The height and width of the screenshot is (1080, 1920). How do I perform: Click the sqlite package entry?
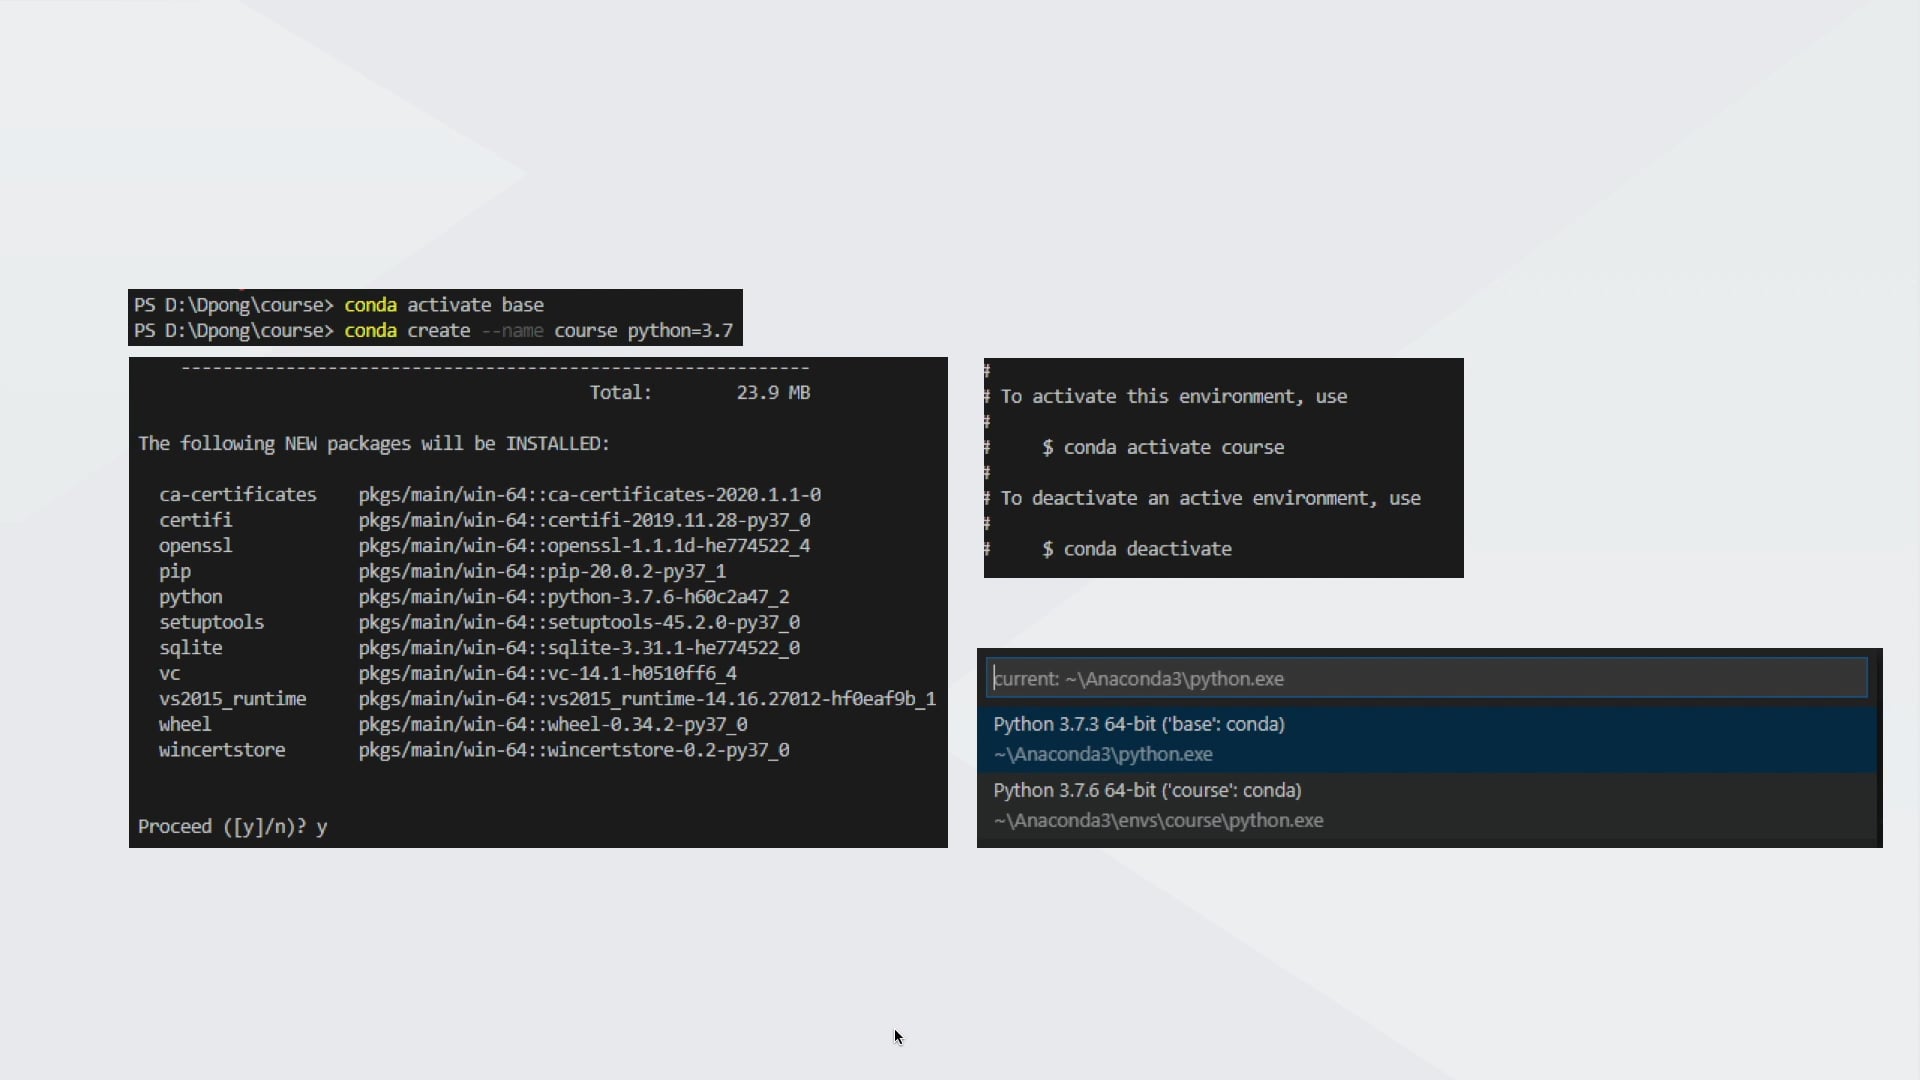[x=190, y=648]
